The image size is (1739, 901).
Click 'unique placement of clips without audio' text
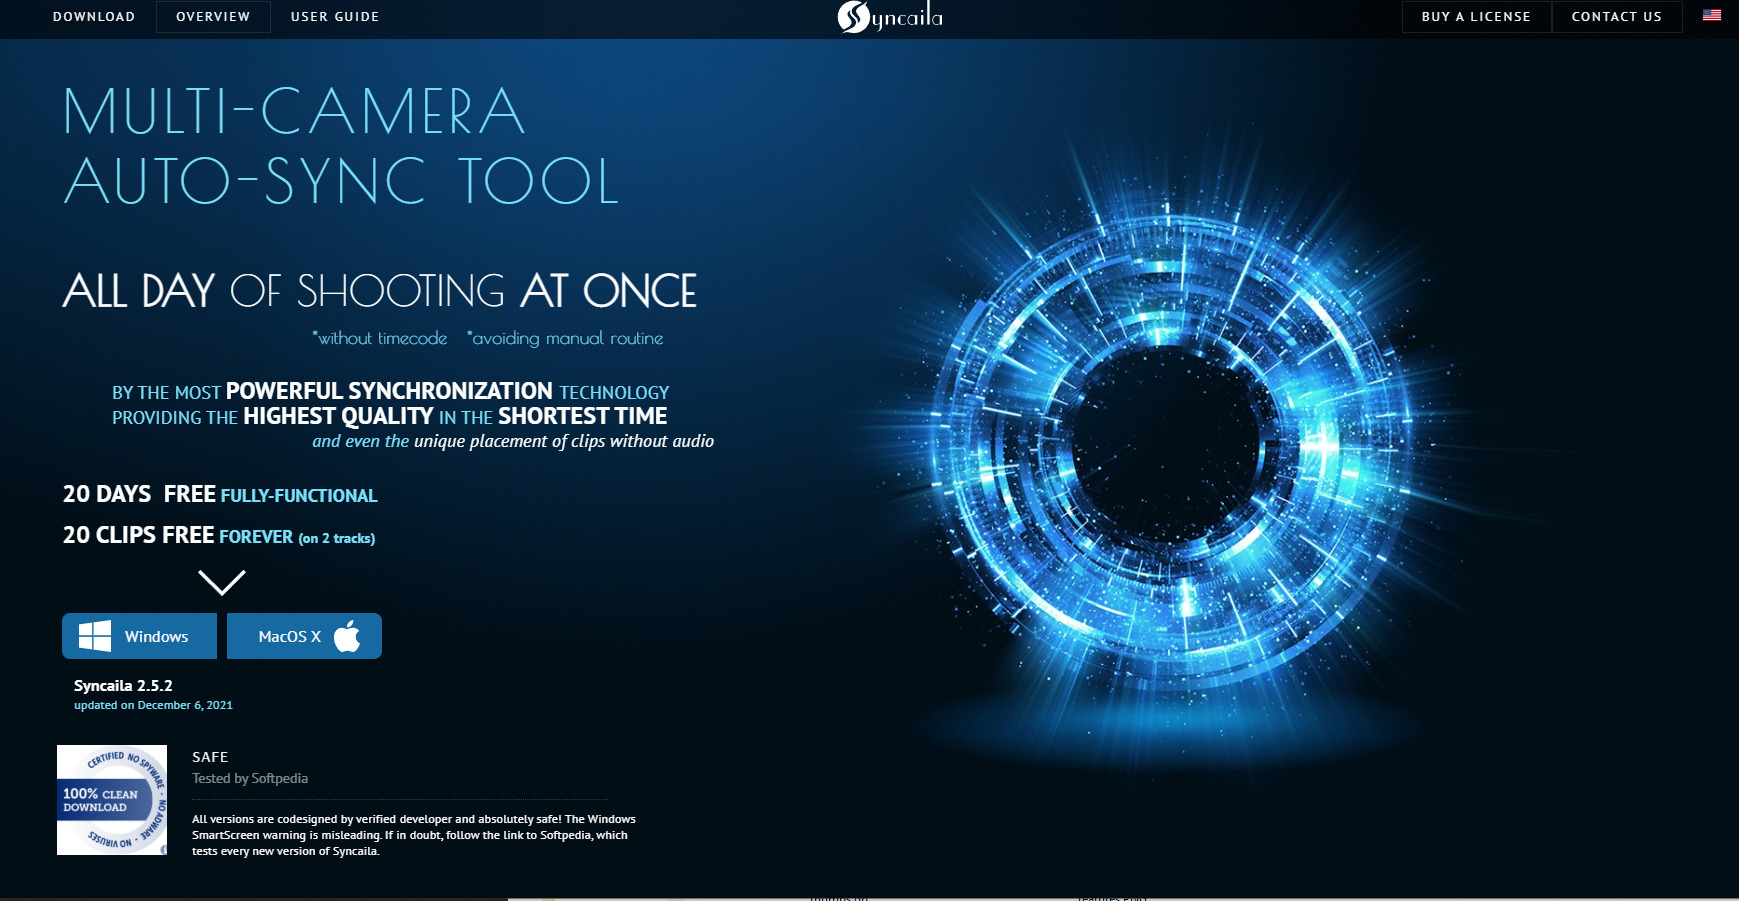coord(564,441)
